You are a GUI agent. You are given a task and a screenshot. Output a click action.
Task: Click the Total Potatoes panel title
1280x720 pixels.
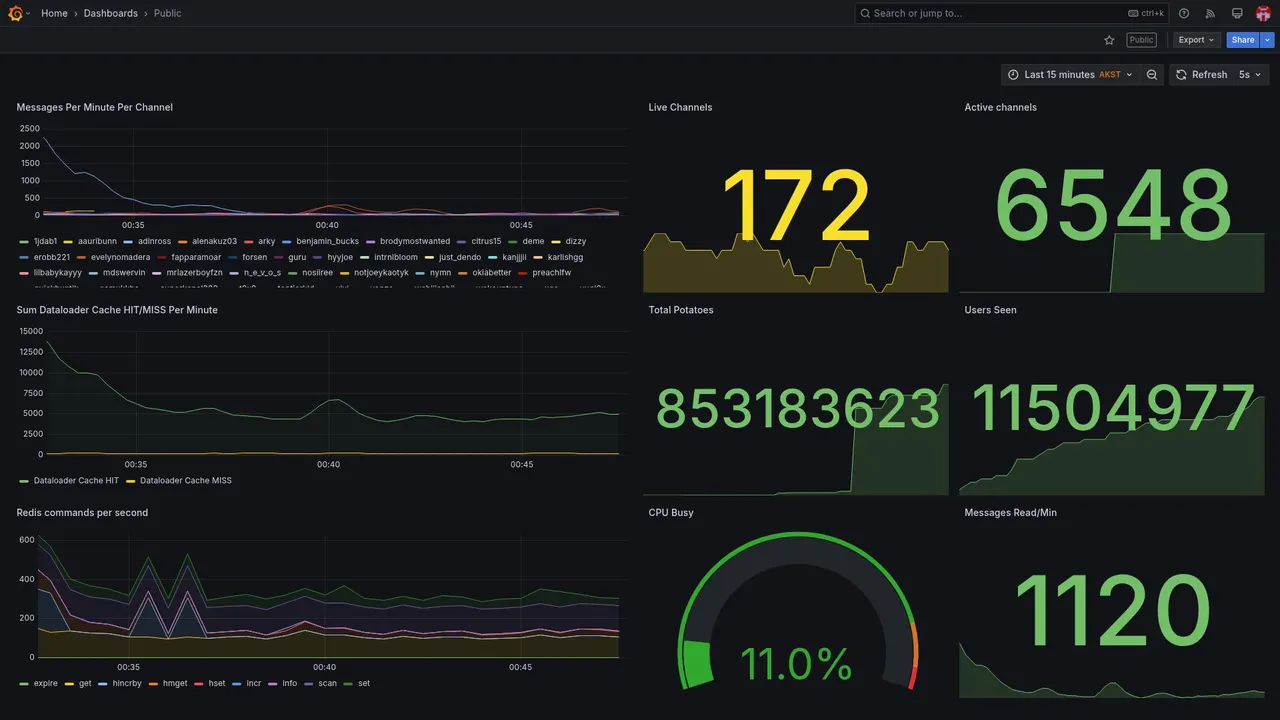681,310
